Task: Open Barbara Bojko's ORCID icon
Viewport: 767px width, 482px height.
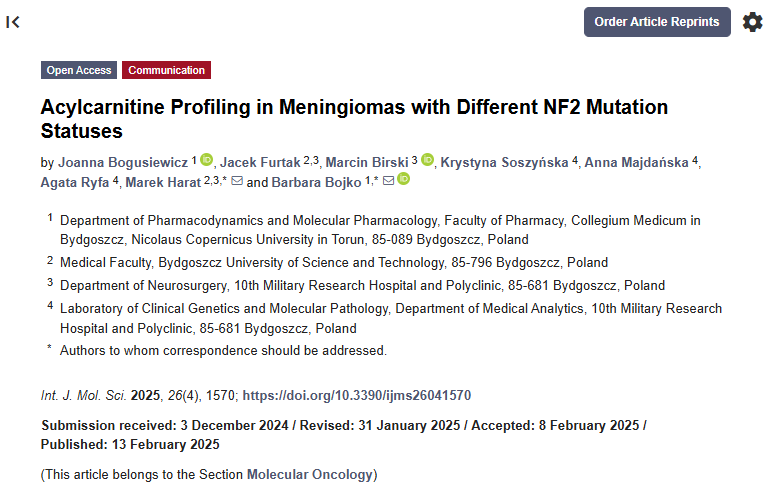Action: (404, 179)
